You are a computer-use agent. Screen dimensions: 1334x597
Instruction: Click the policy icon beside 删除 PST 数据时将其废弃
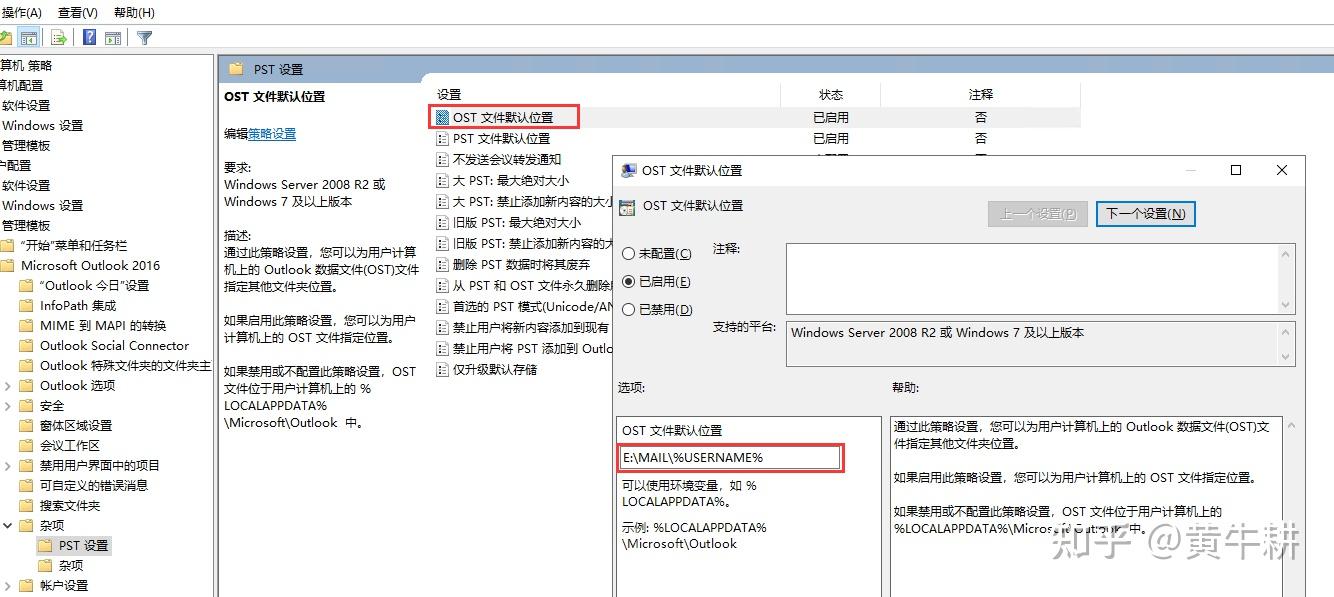[x=442, y=265]
